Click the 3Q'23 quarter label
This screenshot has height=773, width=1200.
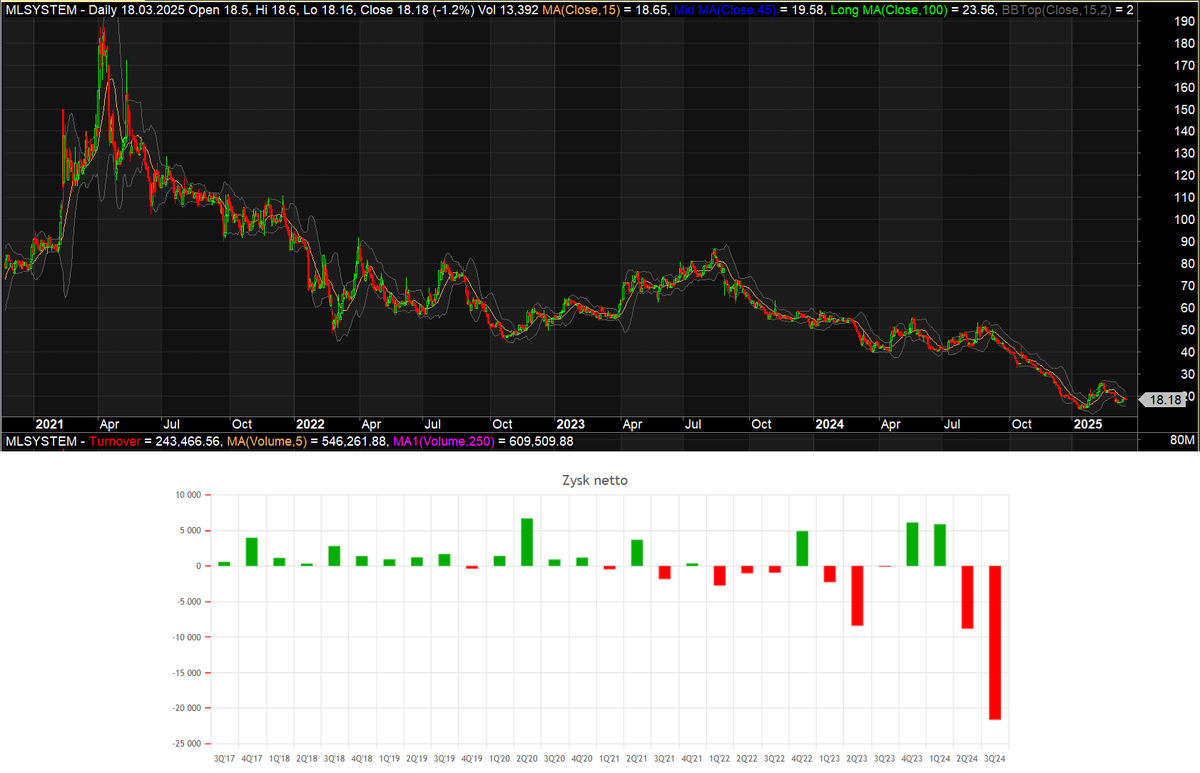pyautogui.click(x=884, y=760)
